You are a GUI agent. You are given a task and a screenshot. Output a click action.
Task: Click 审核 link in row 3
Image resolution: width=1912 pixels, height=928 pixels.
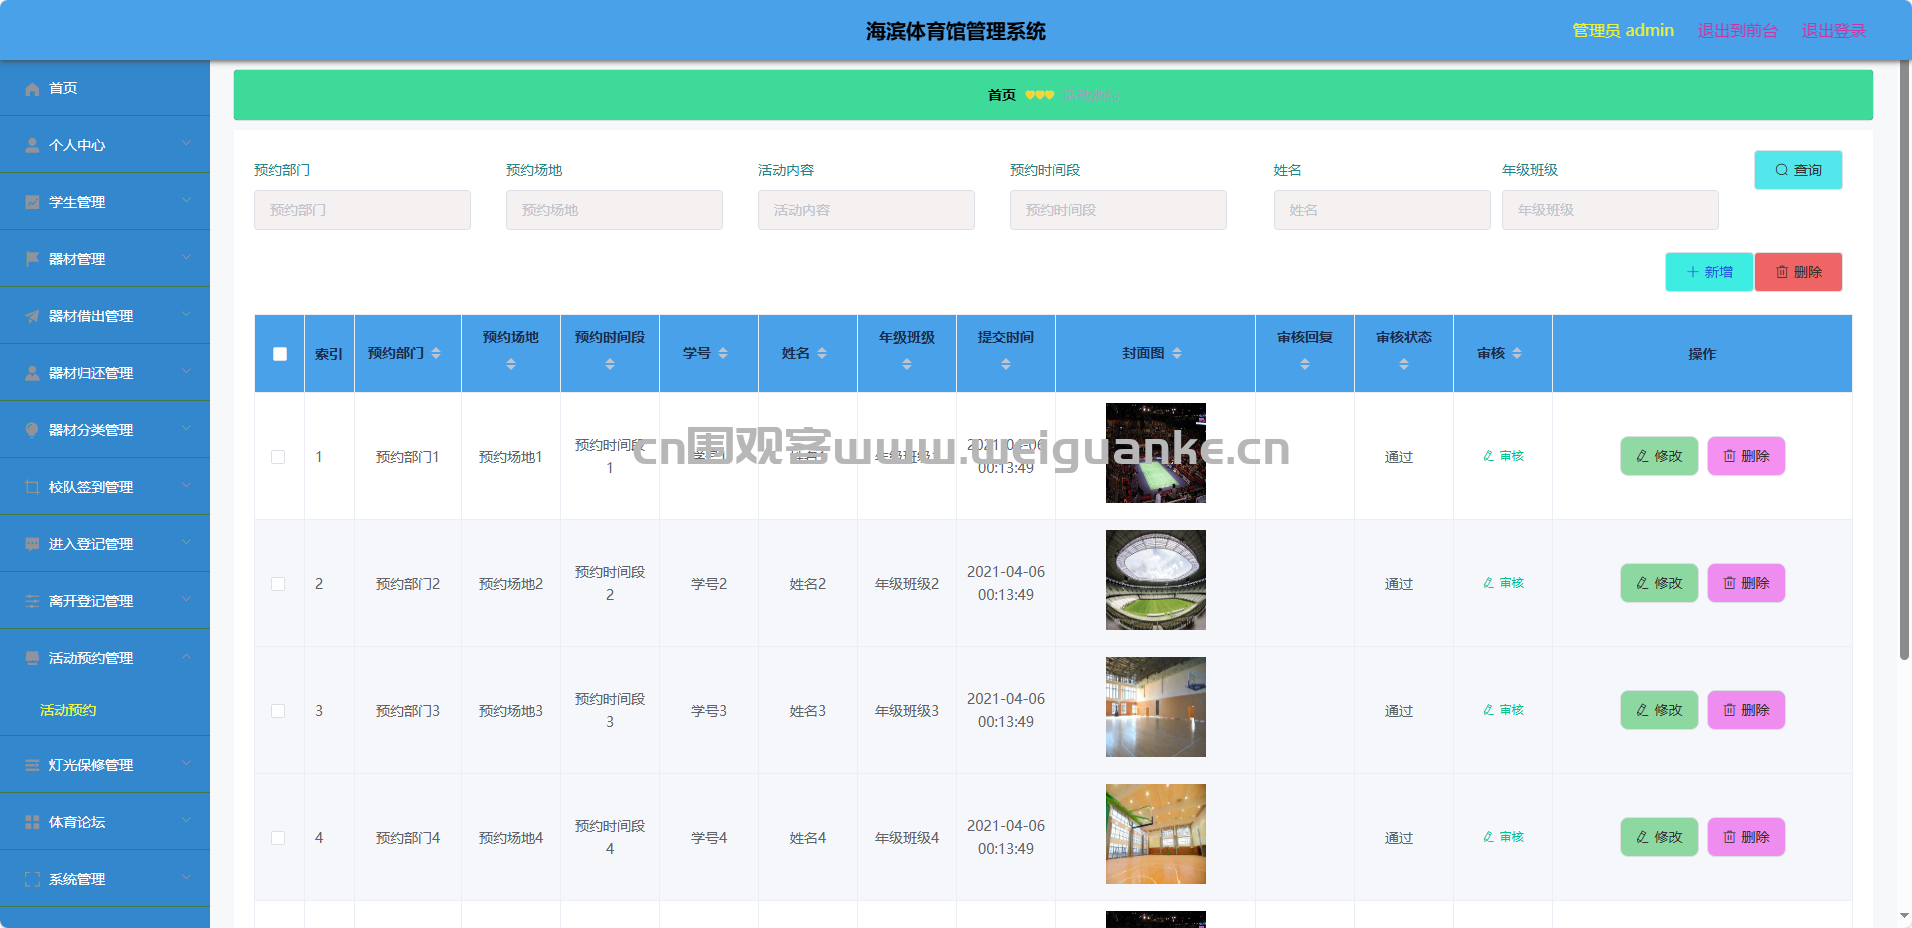click(1503, 710)
